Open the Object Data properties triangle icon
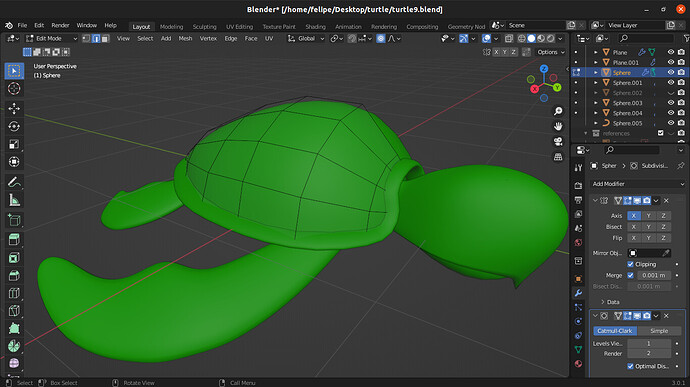Screen dimensions: 690x387 click(578, 349)
